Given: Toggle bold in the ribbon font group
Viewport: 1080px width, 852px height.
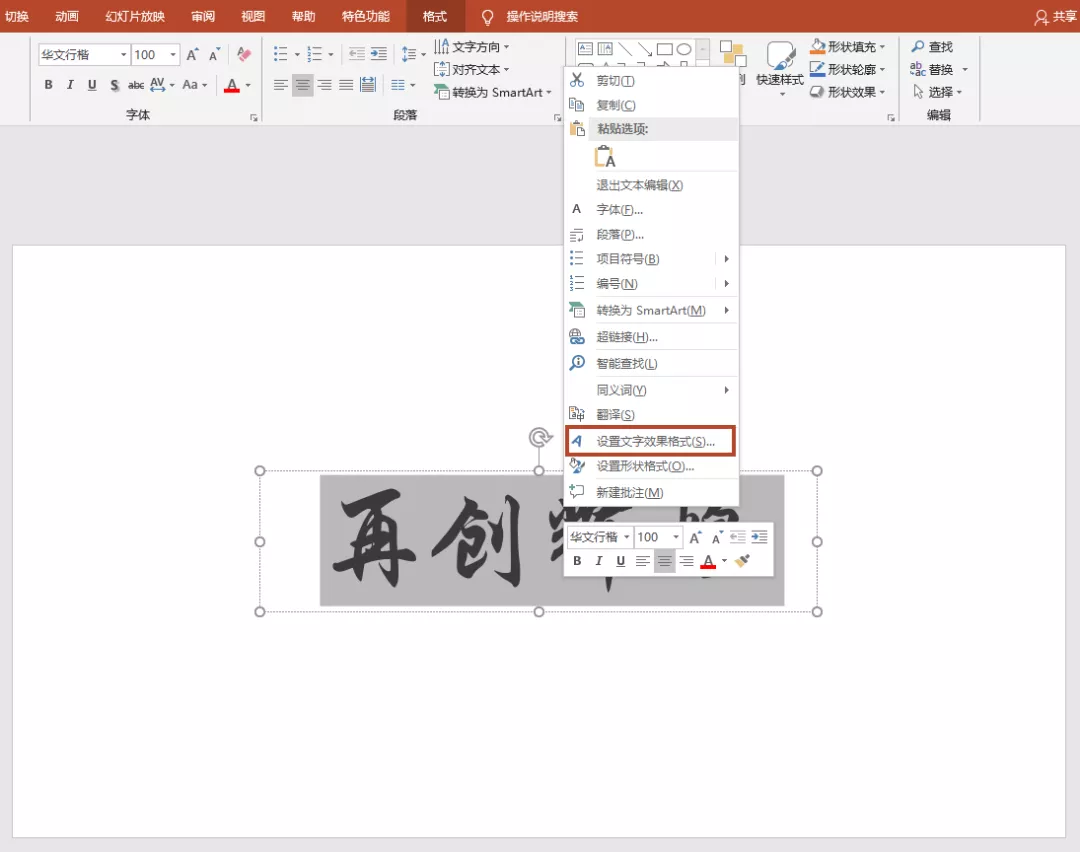Looking at the screenshot, I should pyautogui.click(x=48, y=85).
